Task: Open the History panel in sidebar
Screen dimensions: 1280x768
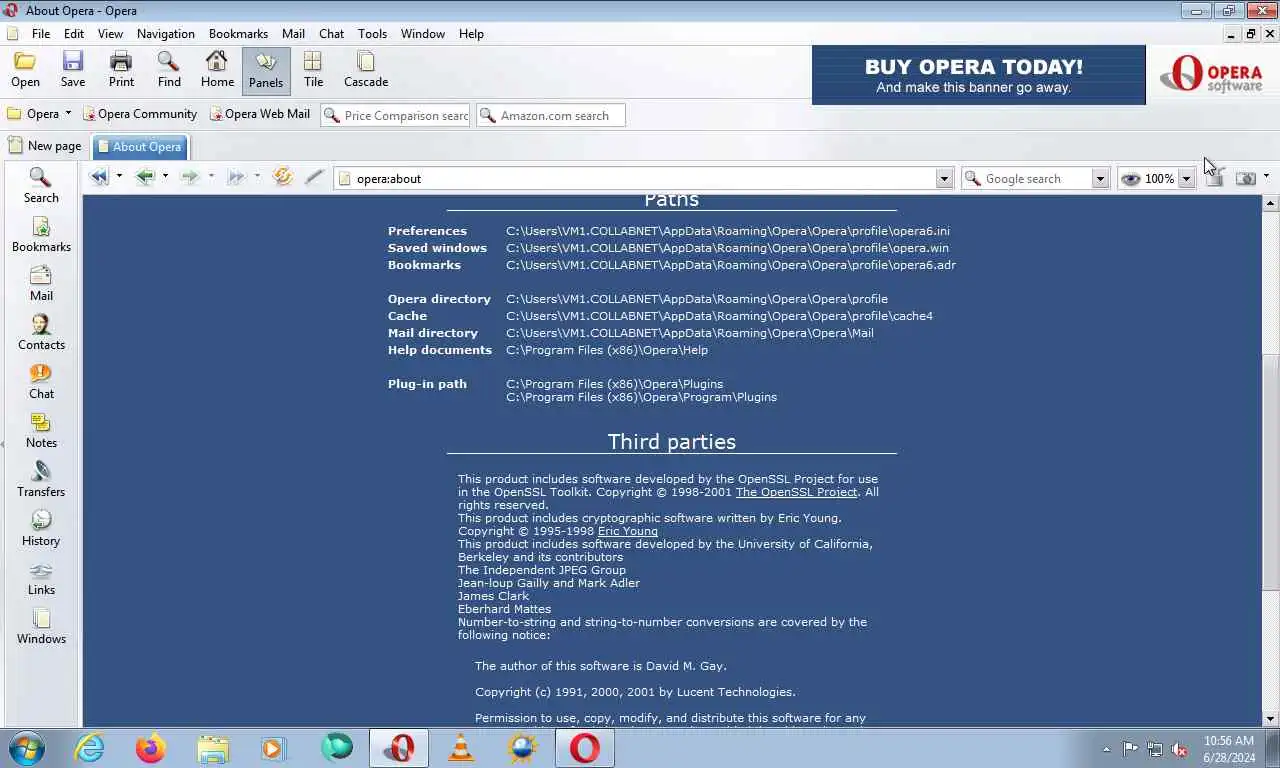Action: click(41, 529)
